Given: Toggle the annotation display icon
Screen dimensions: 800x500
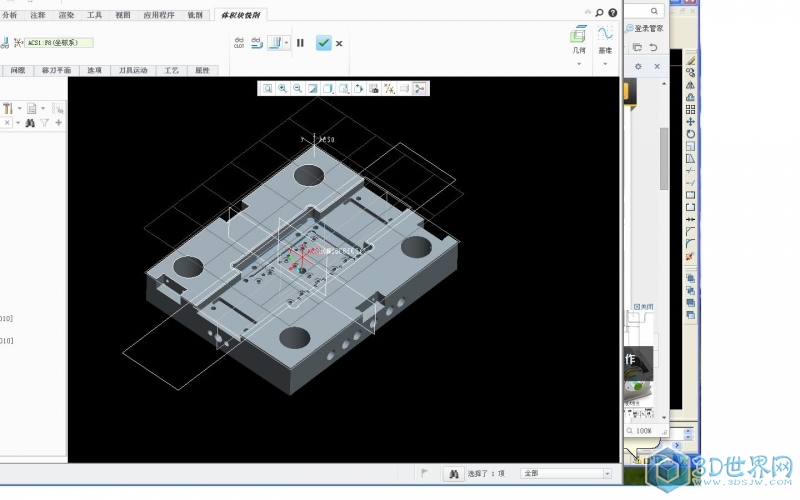Looking at the screenshot, I should coord(405,89).
